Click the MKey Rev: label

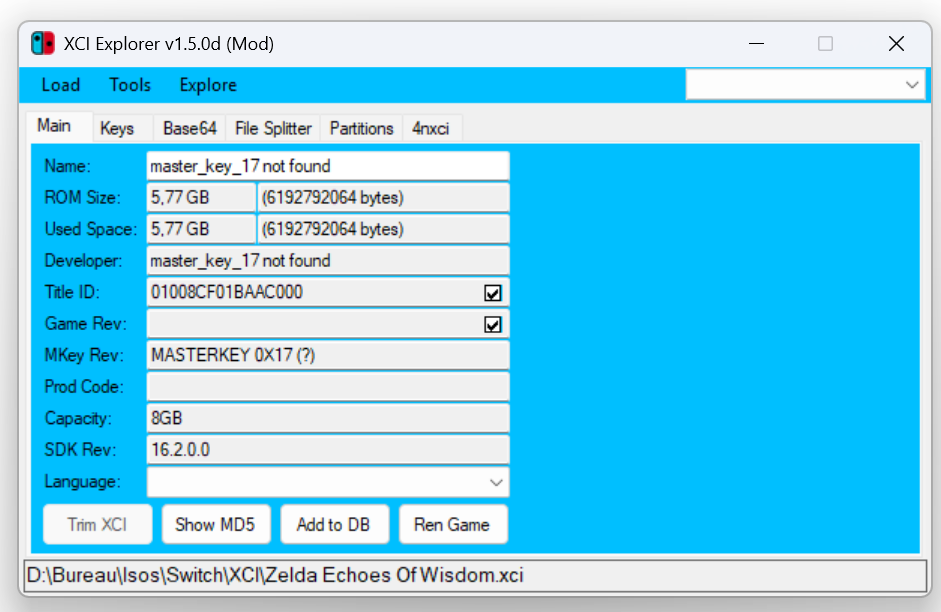[x=84, y=355]
